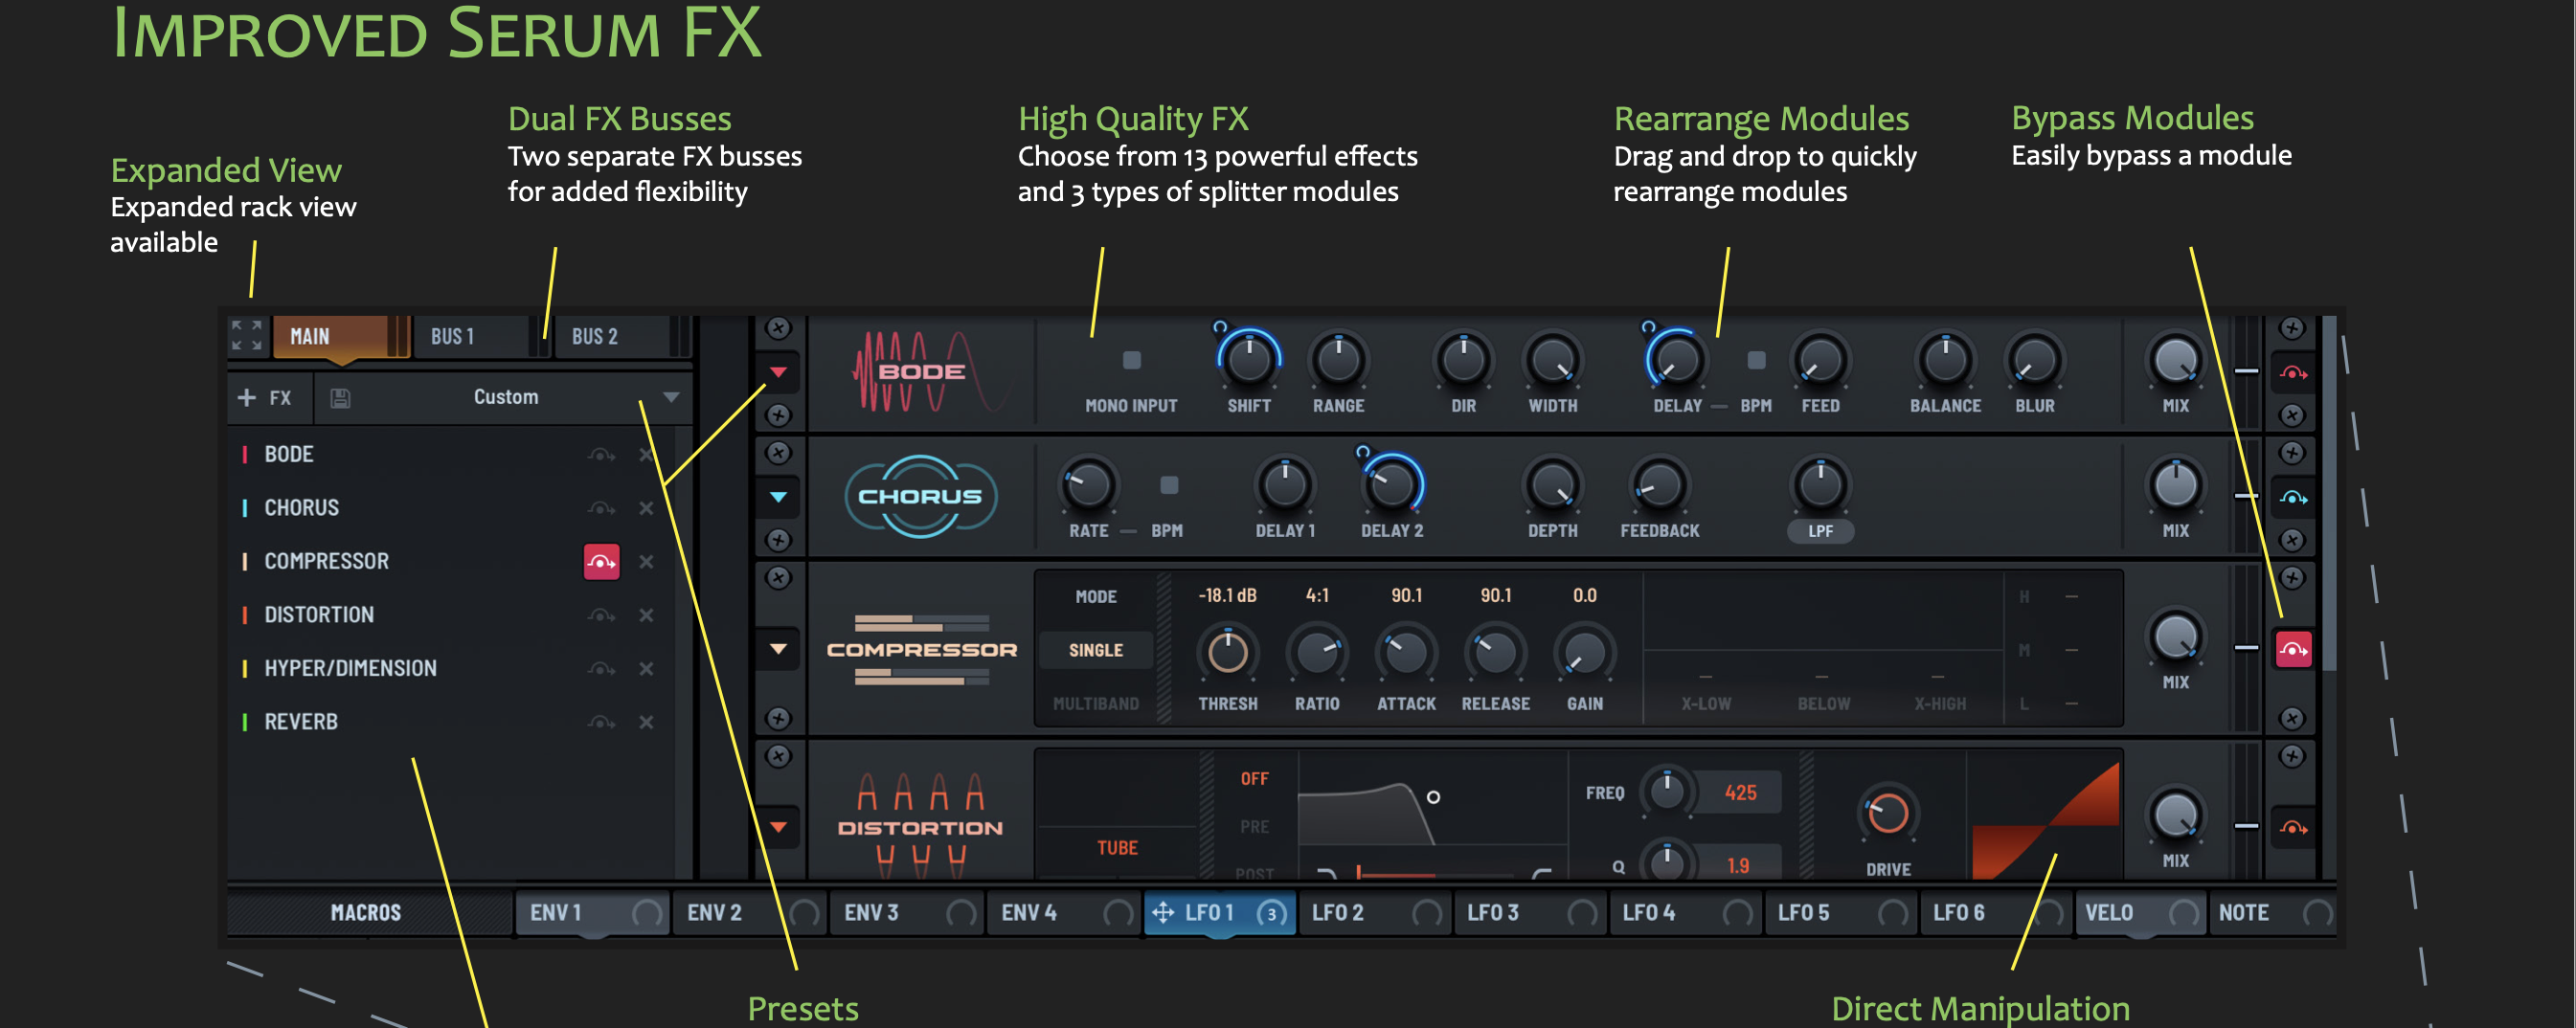Remove BODE from the FX list
The width and height of the screenshot is (2576, 1028).
click(x=646, y=455)
